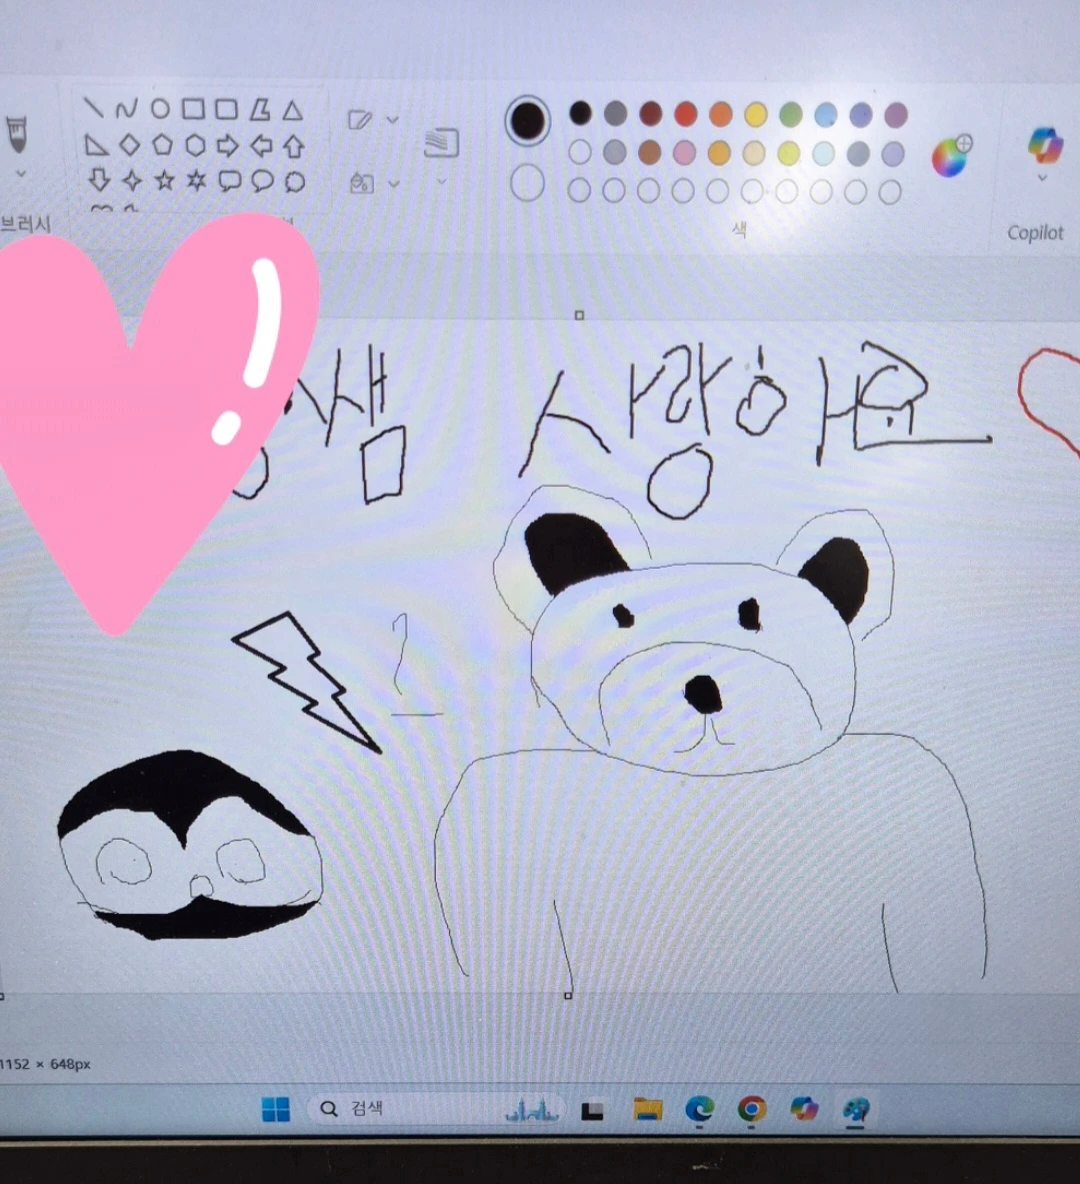Switch to Paint in the taskbar
This screenshot has width=1080, height=1184.
[x=856, y=1109]
